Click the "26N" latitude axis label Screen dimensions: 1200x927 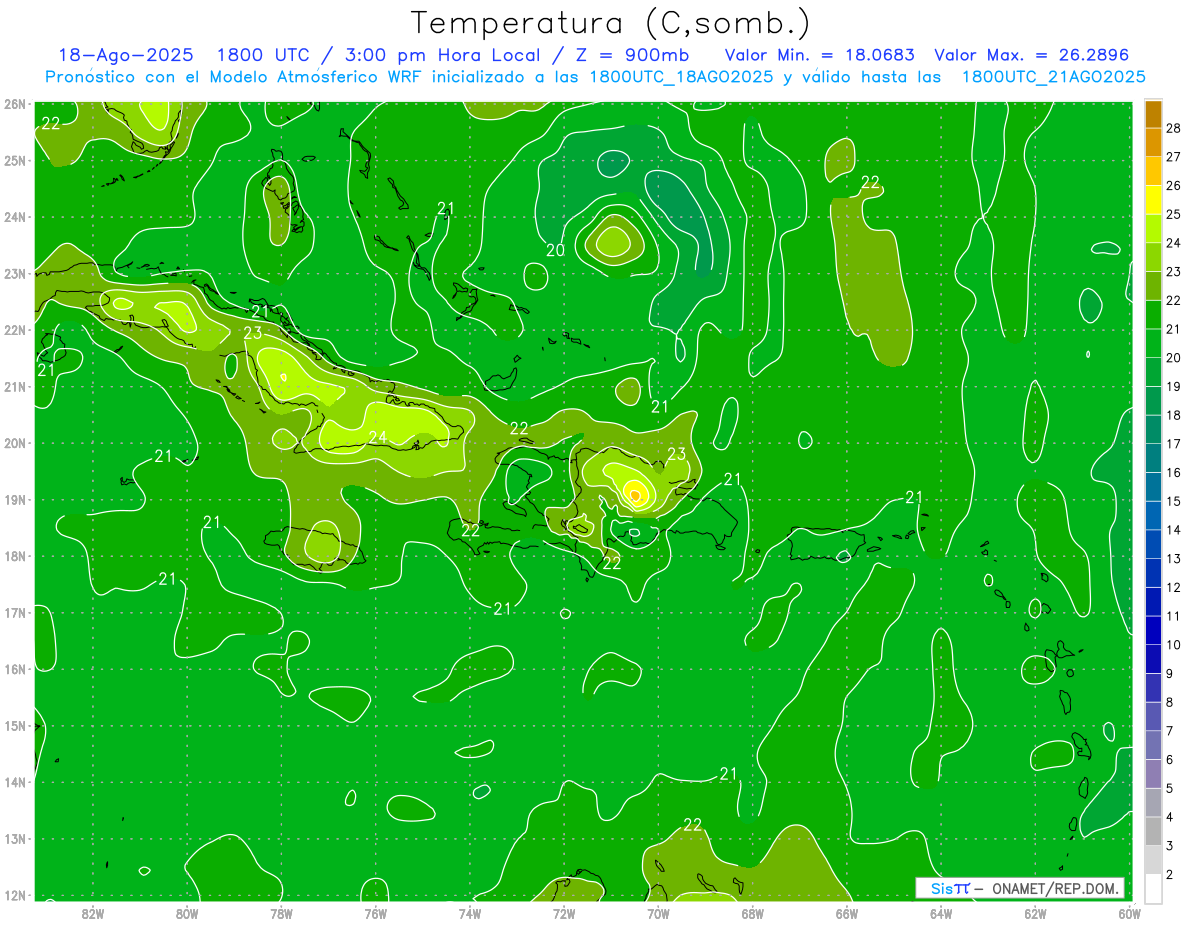click(x=14, y=104)
